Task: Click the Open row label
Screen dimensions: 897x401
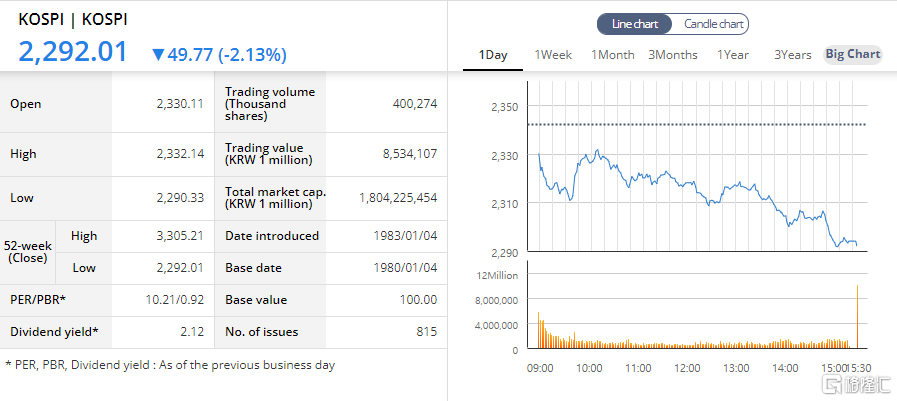Action: 26,104
